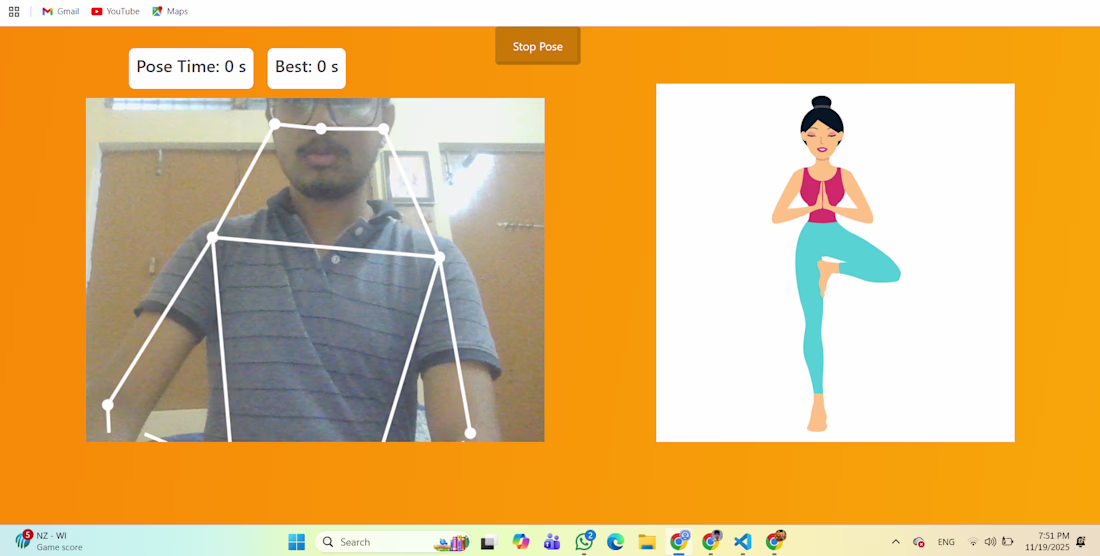Open Visual Studio Code from the taskbar

[x=742, y=542]
